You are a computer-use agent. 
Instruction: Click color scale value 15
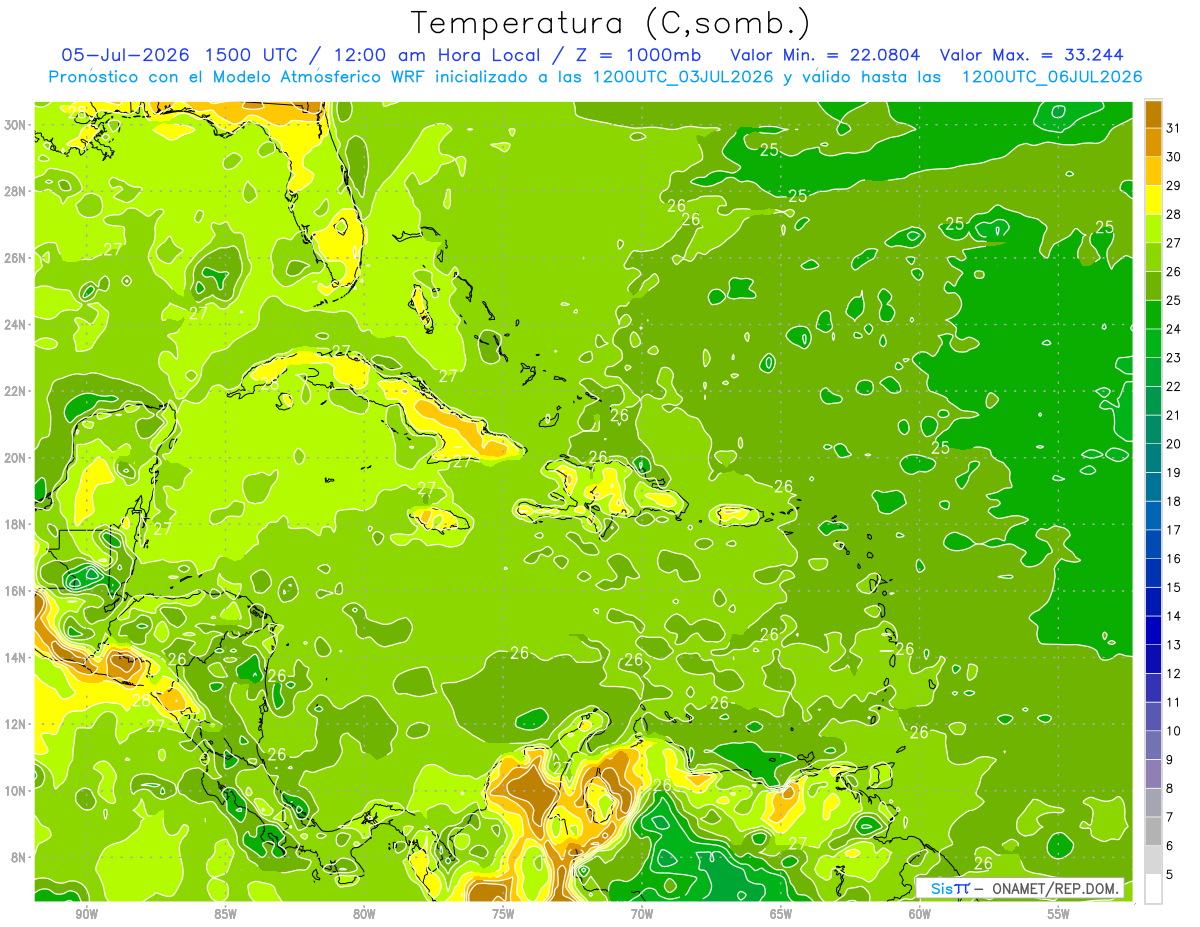pos(1174,587)
